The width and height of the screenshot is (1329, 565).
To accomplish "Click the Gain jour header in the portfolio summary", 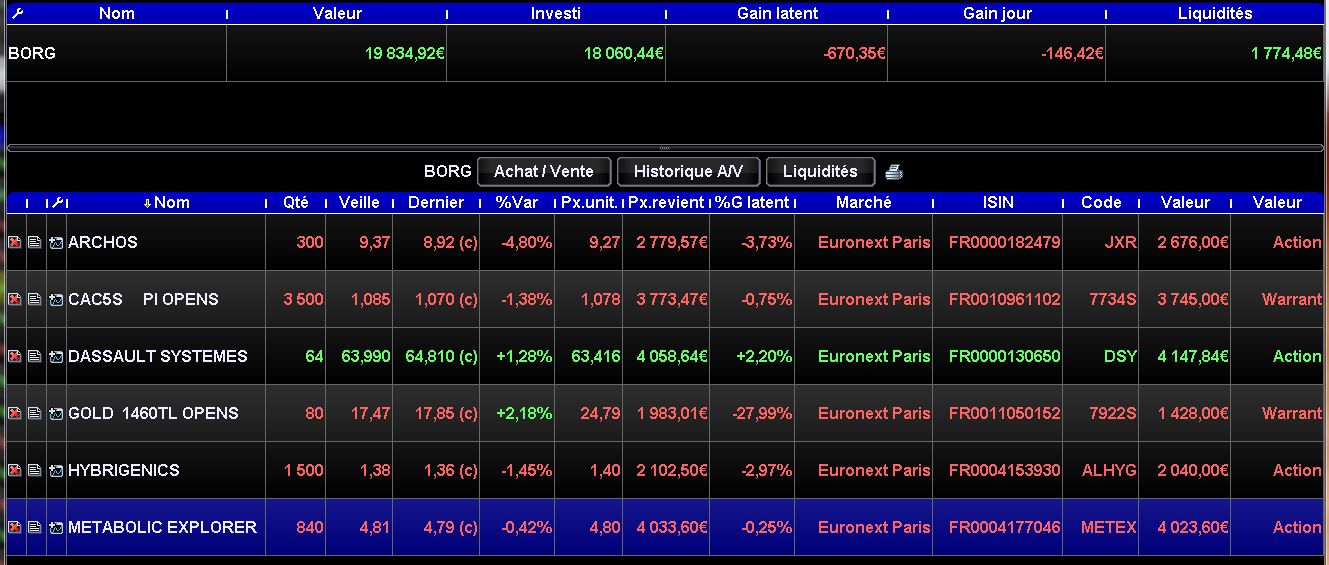I will [997, 14].
